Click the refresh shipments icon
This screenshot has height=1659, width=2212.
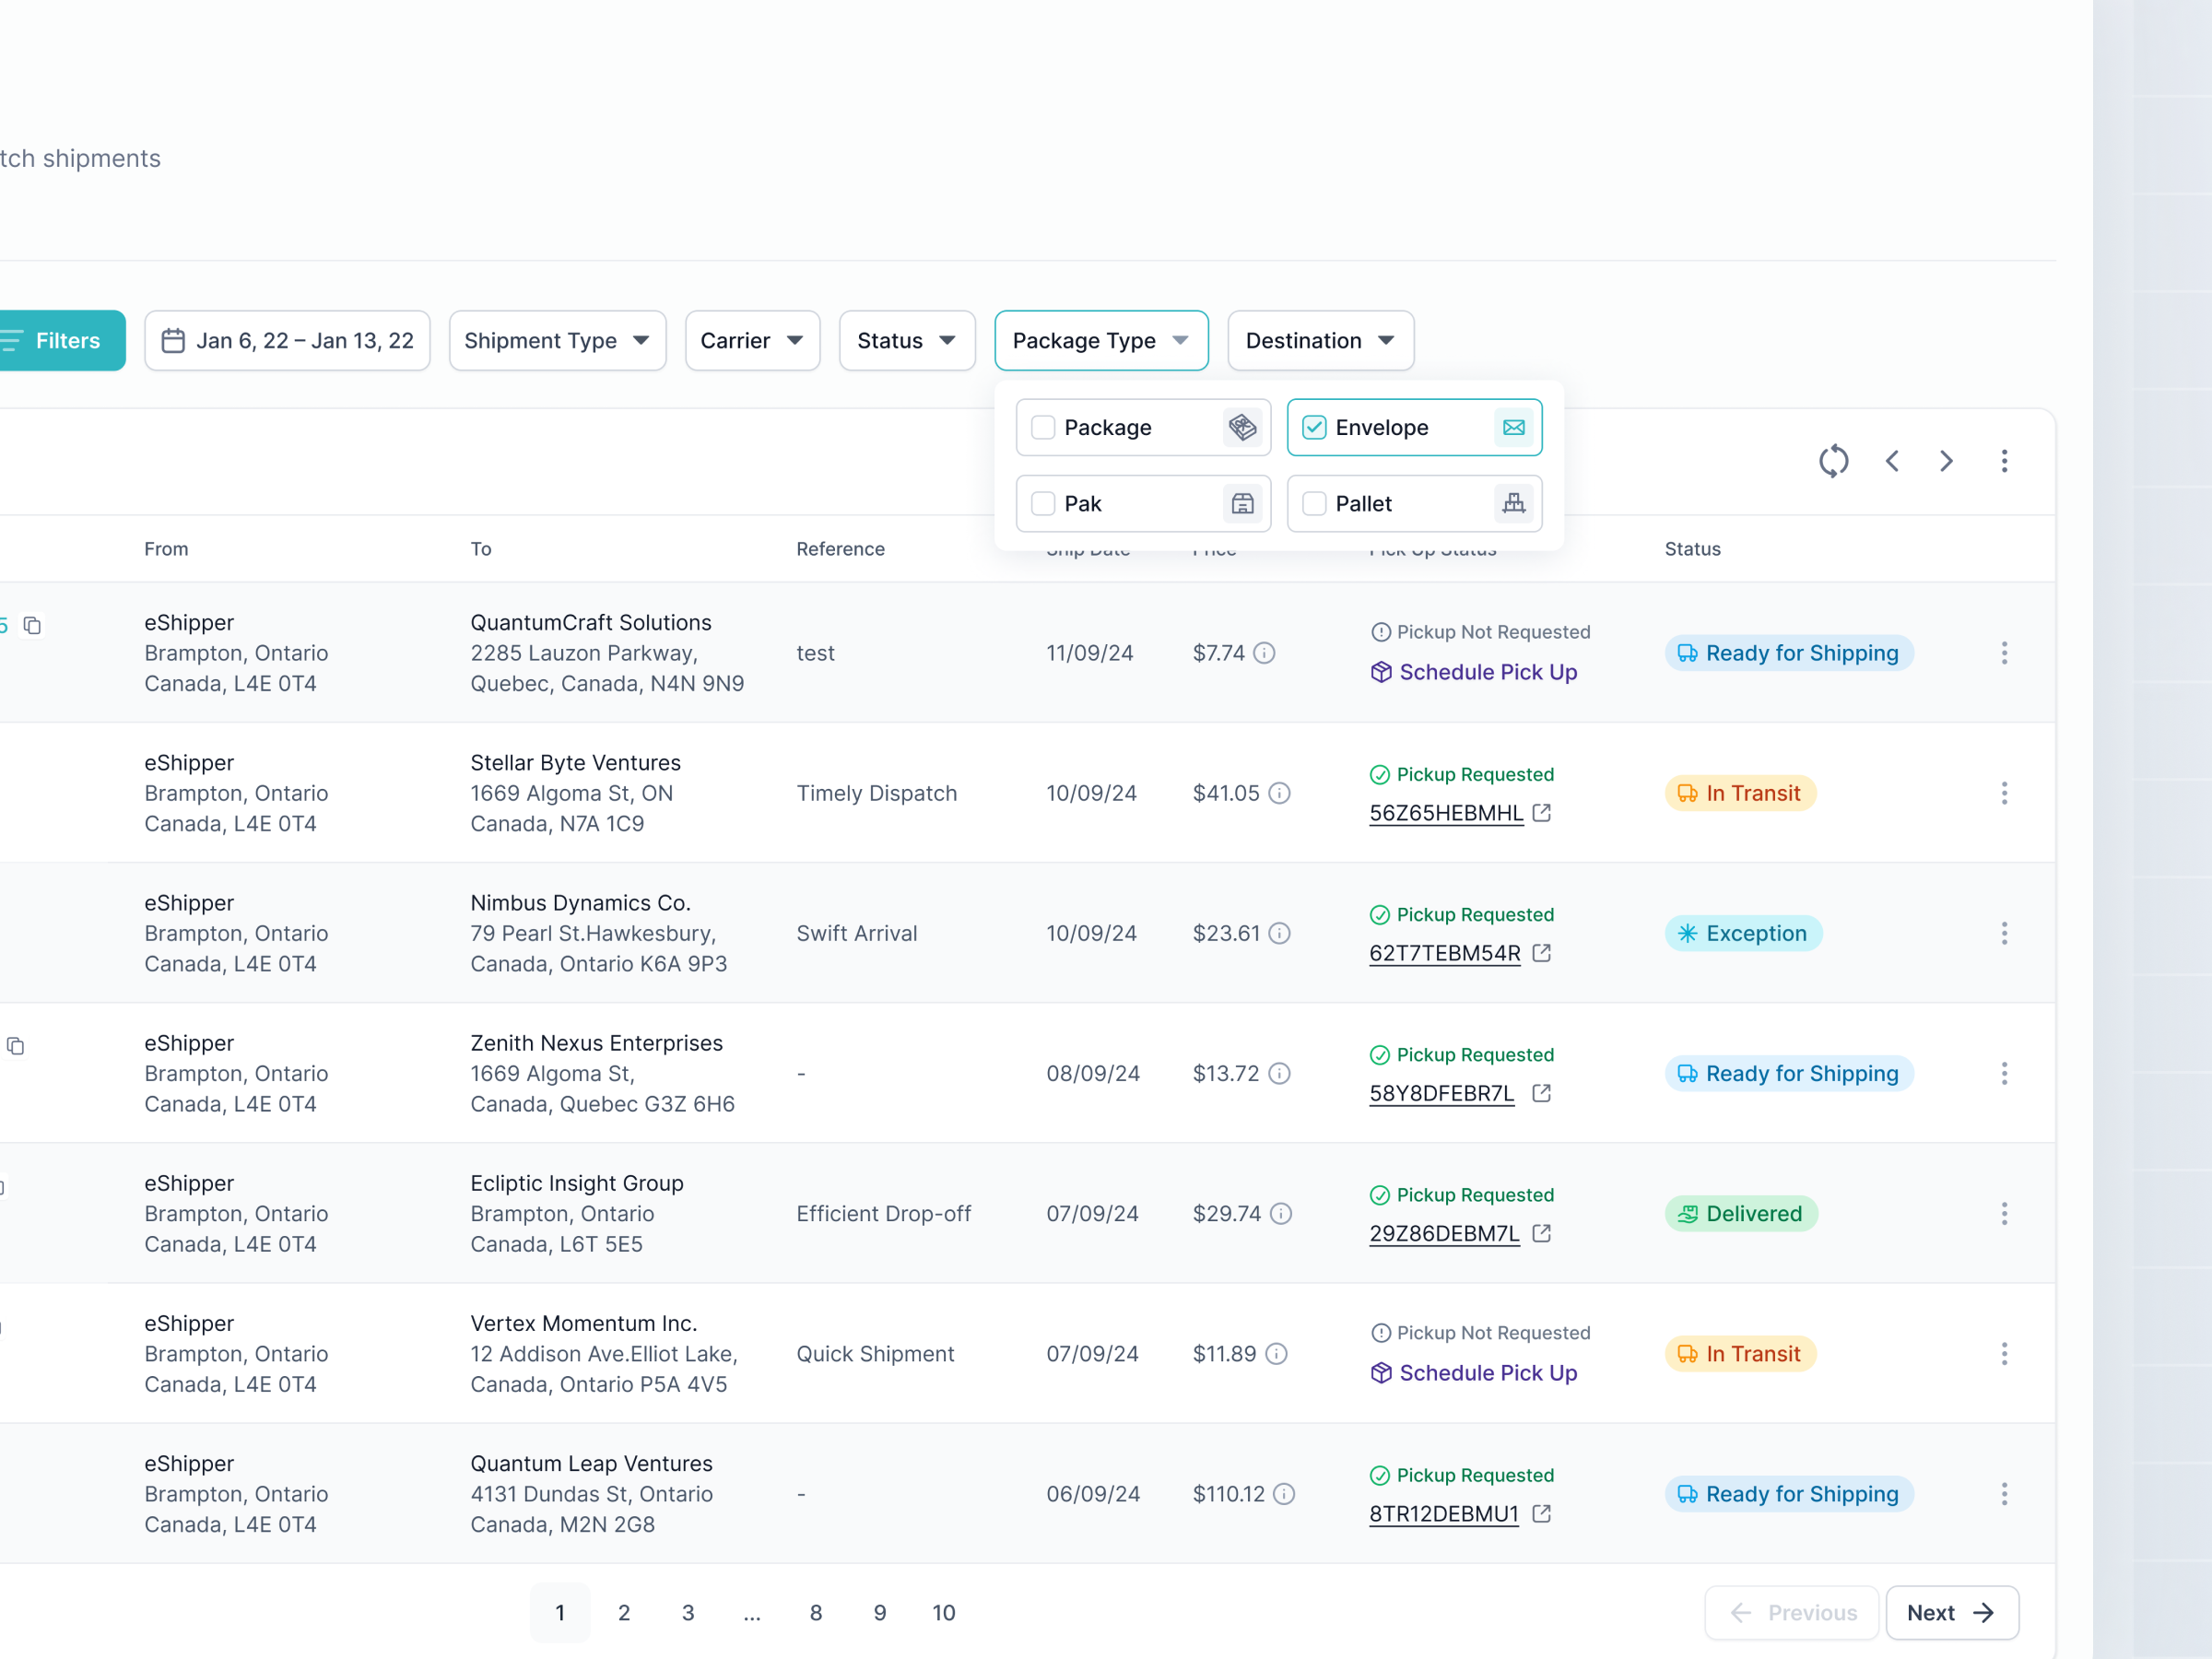tap(1834, 461)
